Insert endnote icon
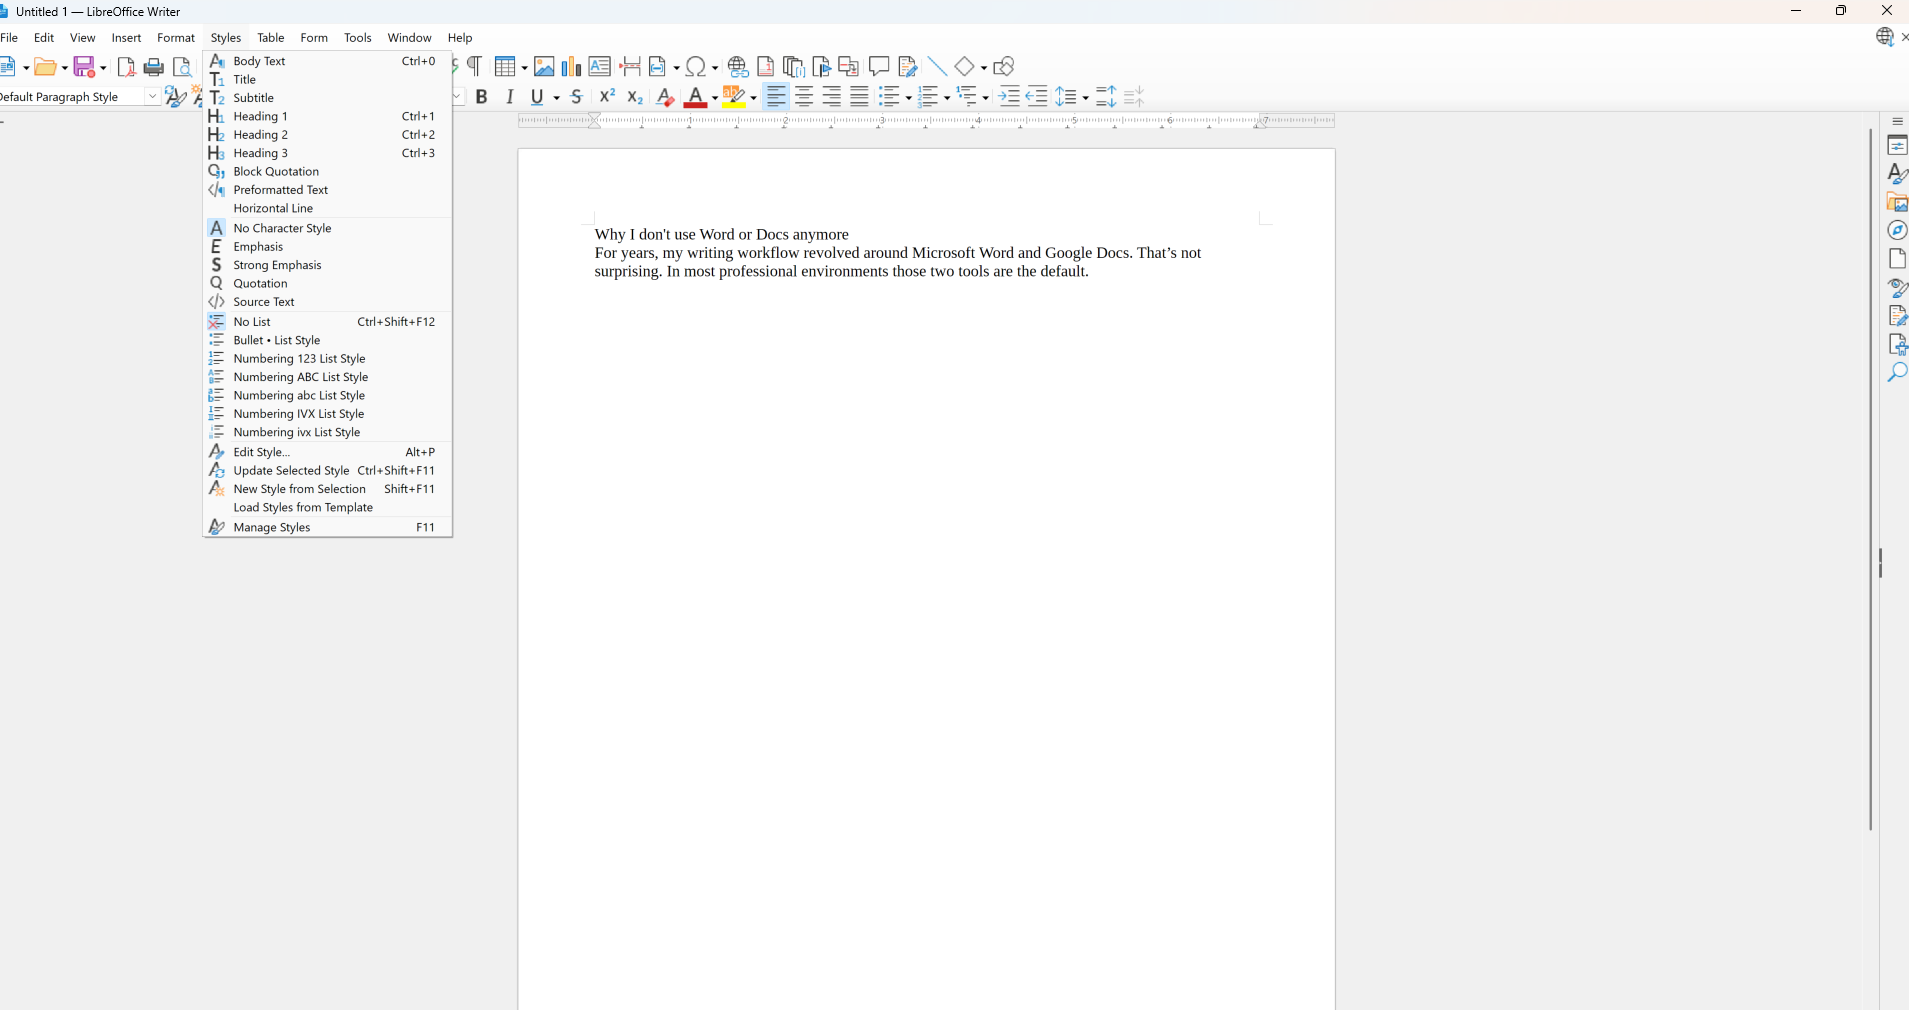The height and width of the screenshot is (1010, 1909). 794,66
